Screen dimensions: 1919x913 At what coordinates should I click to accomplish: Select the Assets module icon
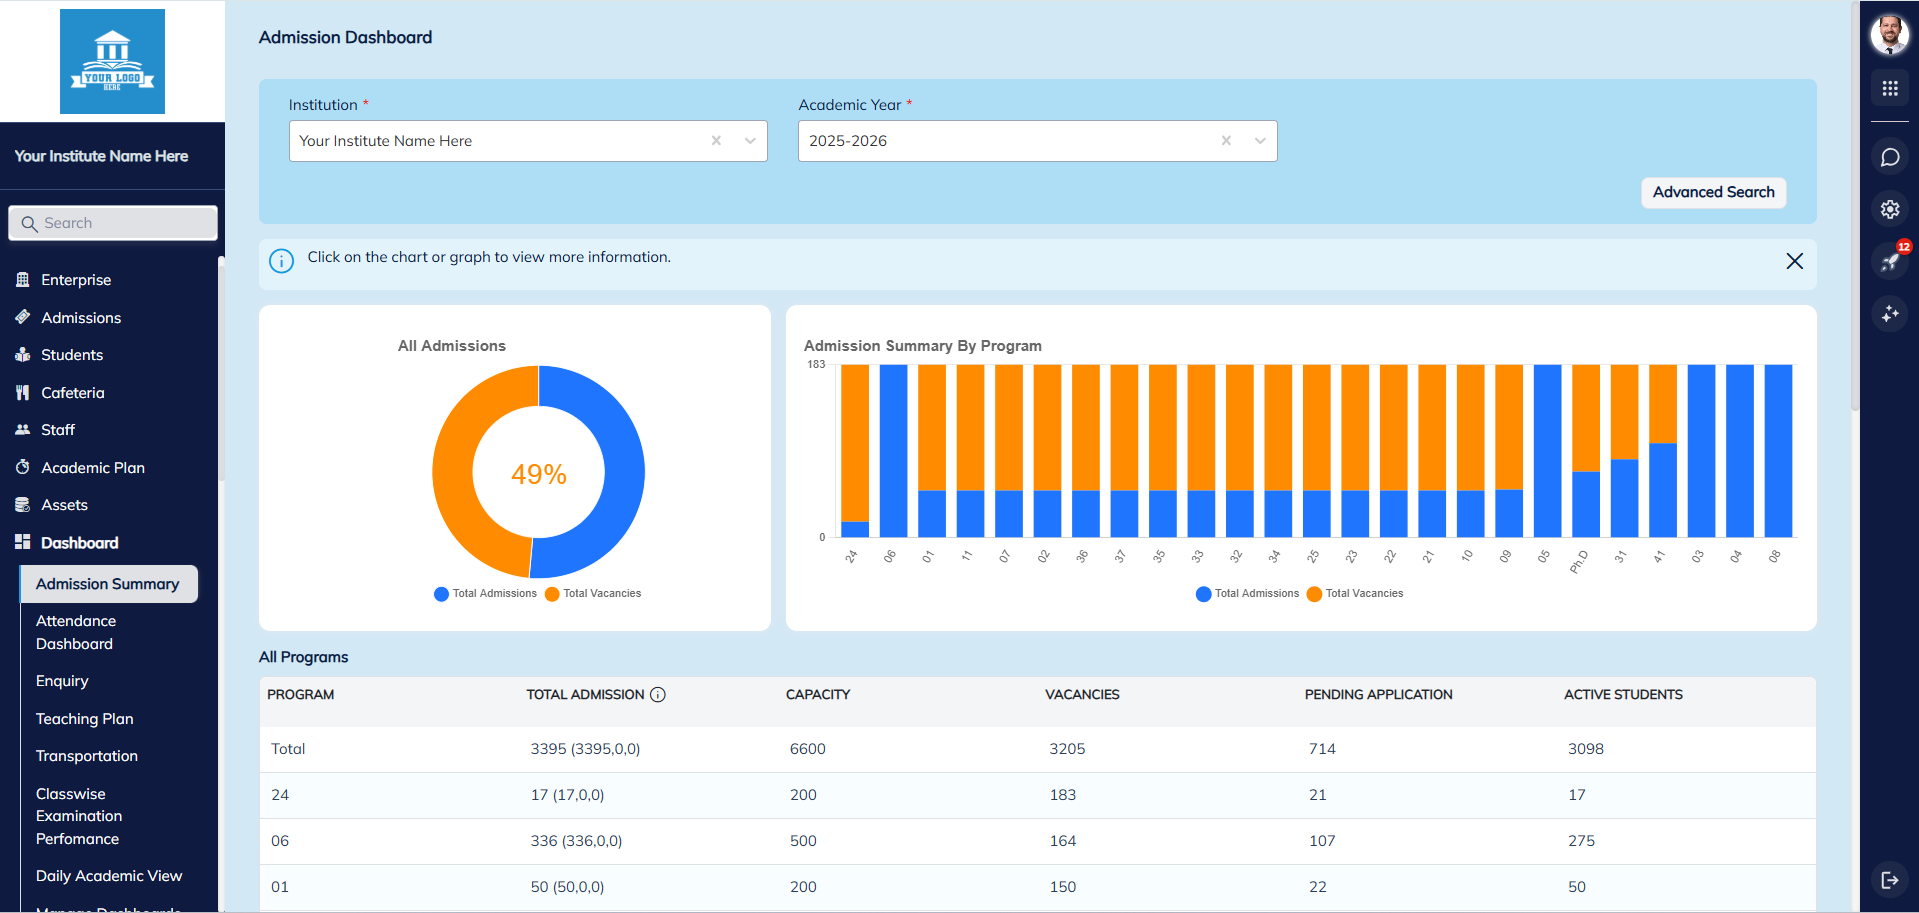coord(24,505)
